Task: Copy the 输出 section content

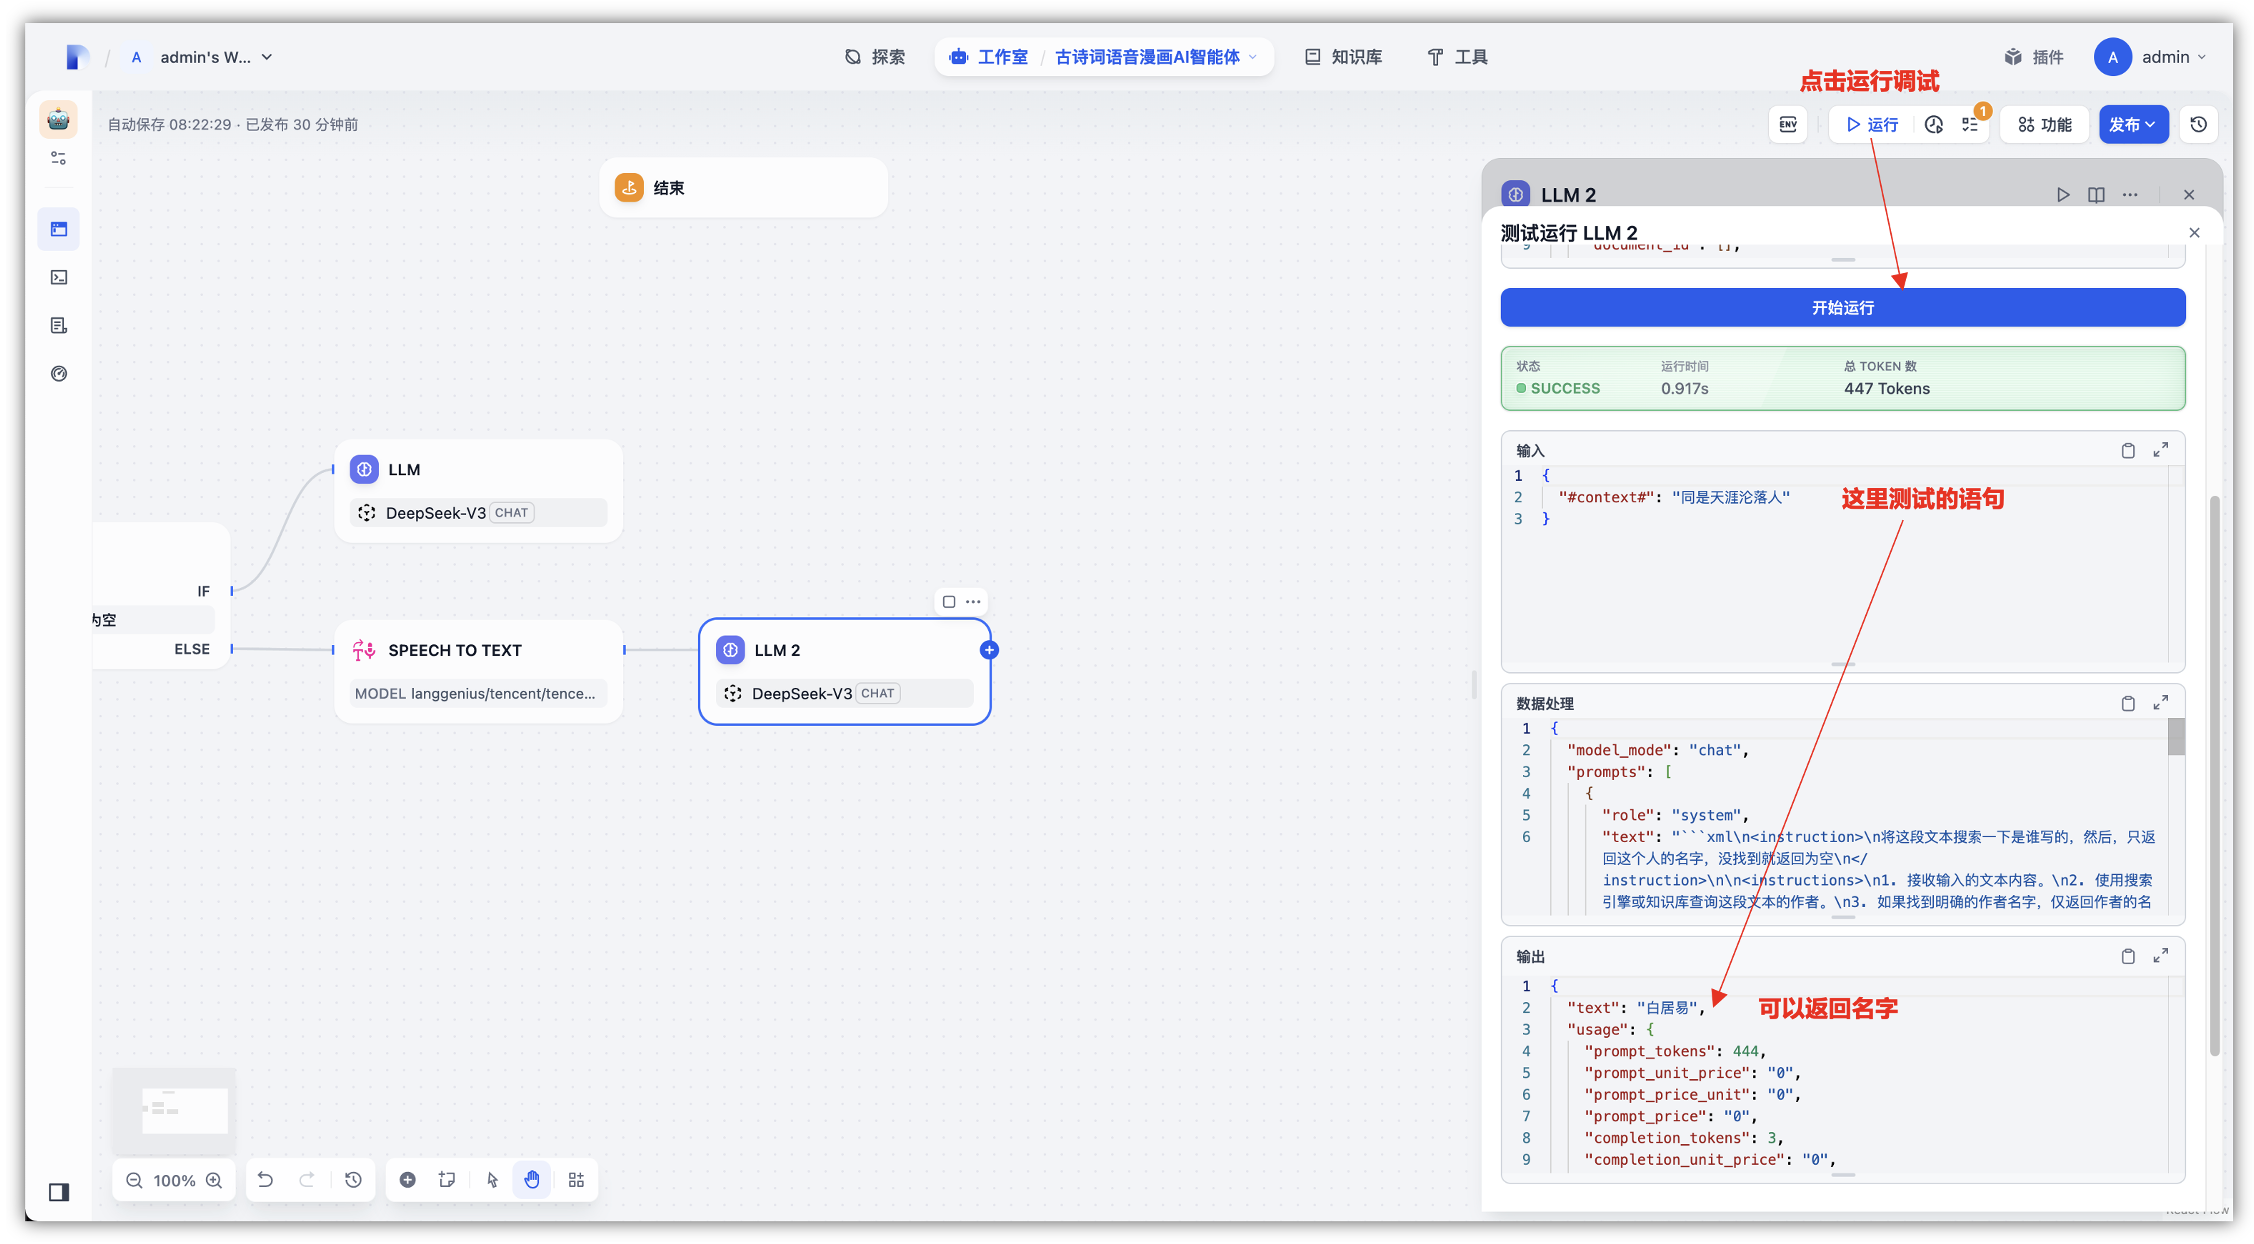Action: (x=2128, y=957)
